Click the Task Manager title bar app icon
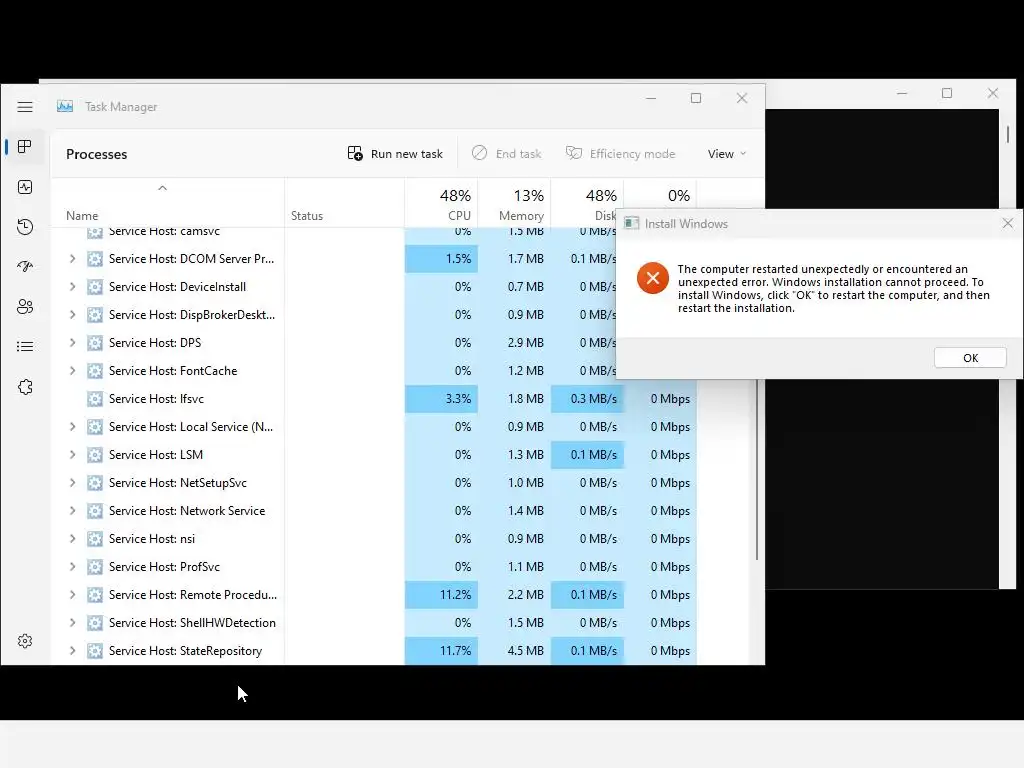Viewport: 1024px width, 768px height. click(x=65, y=106)
